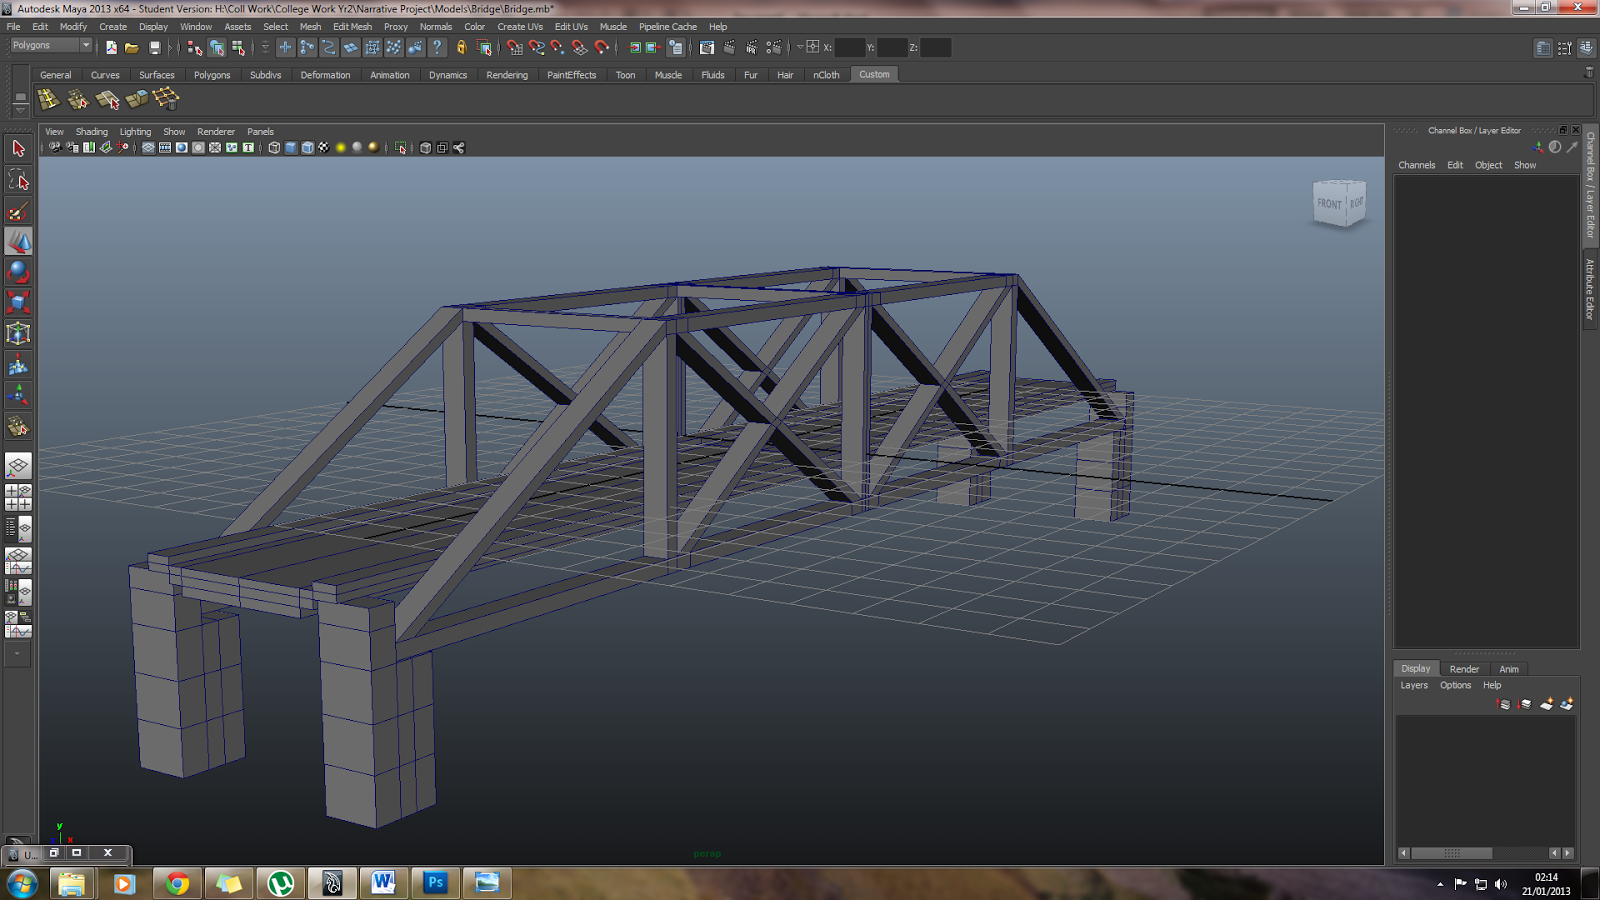Open the selection mask dropdown on the status line
Image resolution: width=1600 pixels, height=900 pixels.
265,46
